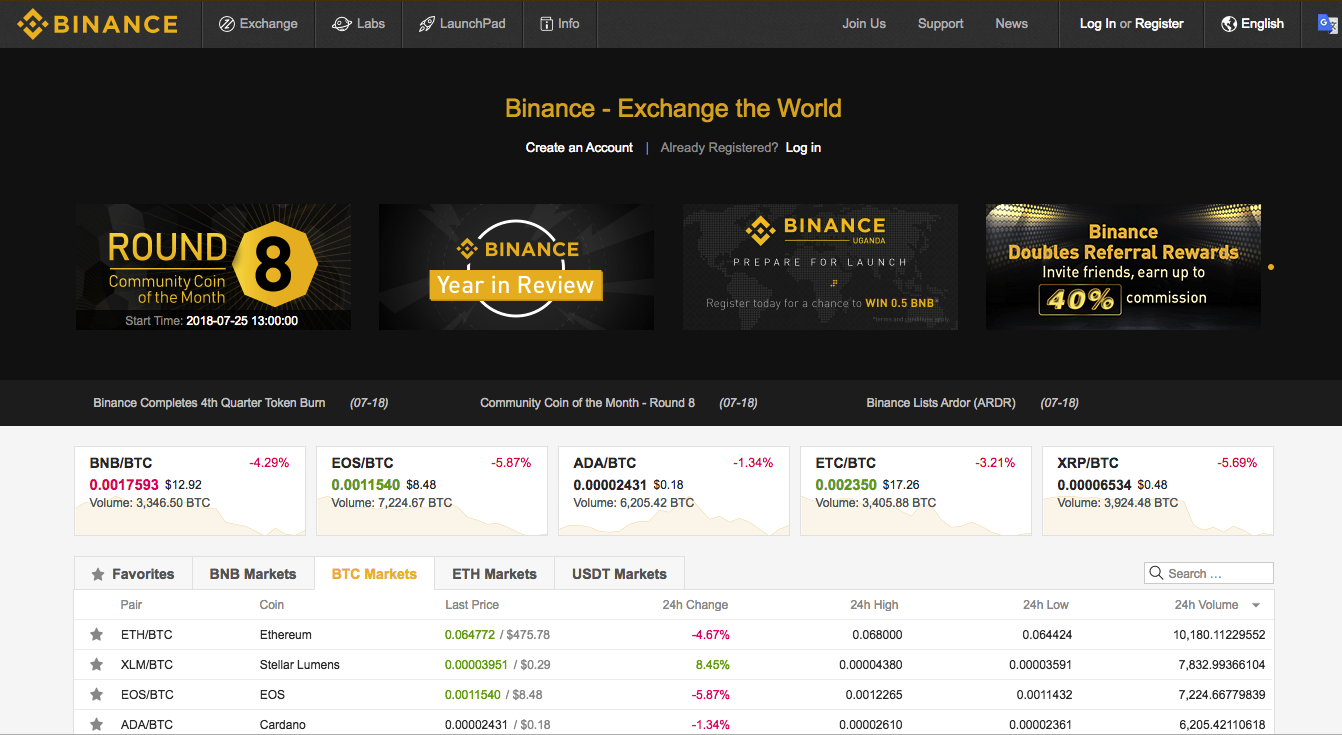Click the Favorites tab star icon

(98, 575)
